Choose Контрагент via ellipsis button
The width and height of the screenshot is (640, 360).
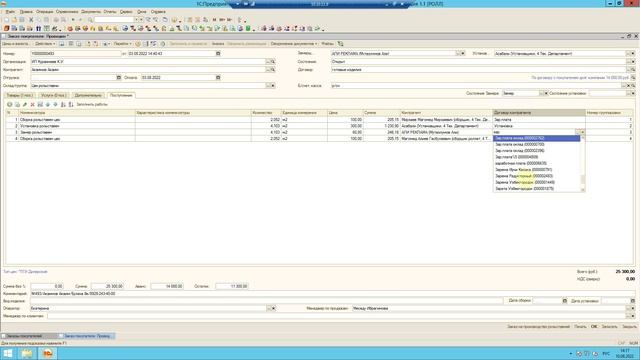tap(268, 70)
